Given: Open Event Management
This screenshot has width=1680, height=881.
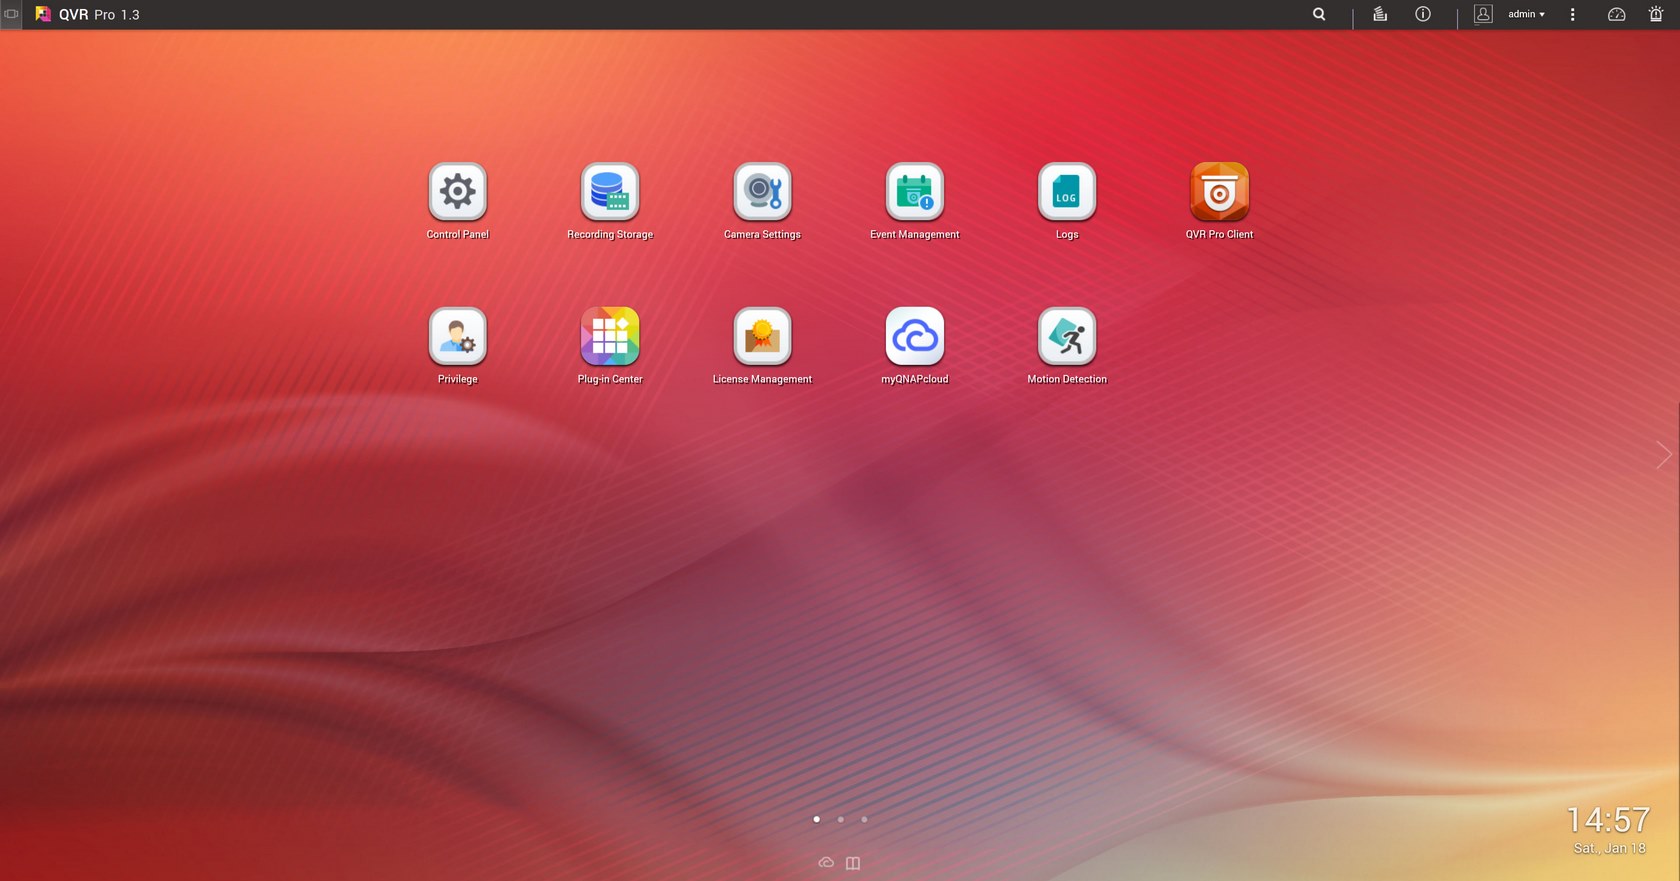Looking at the screenshot, I should point(914,192).
